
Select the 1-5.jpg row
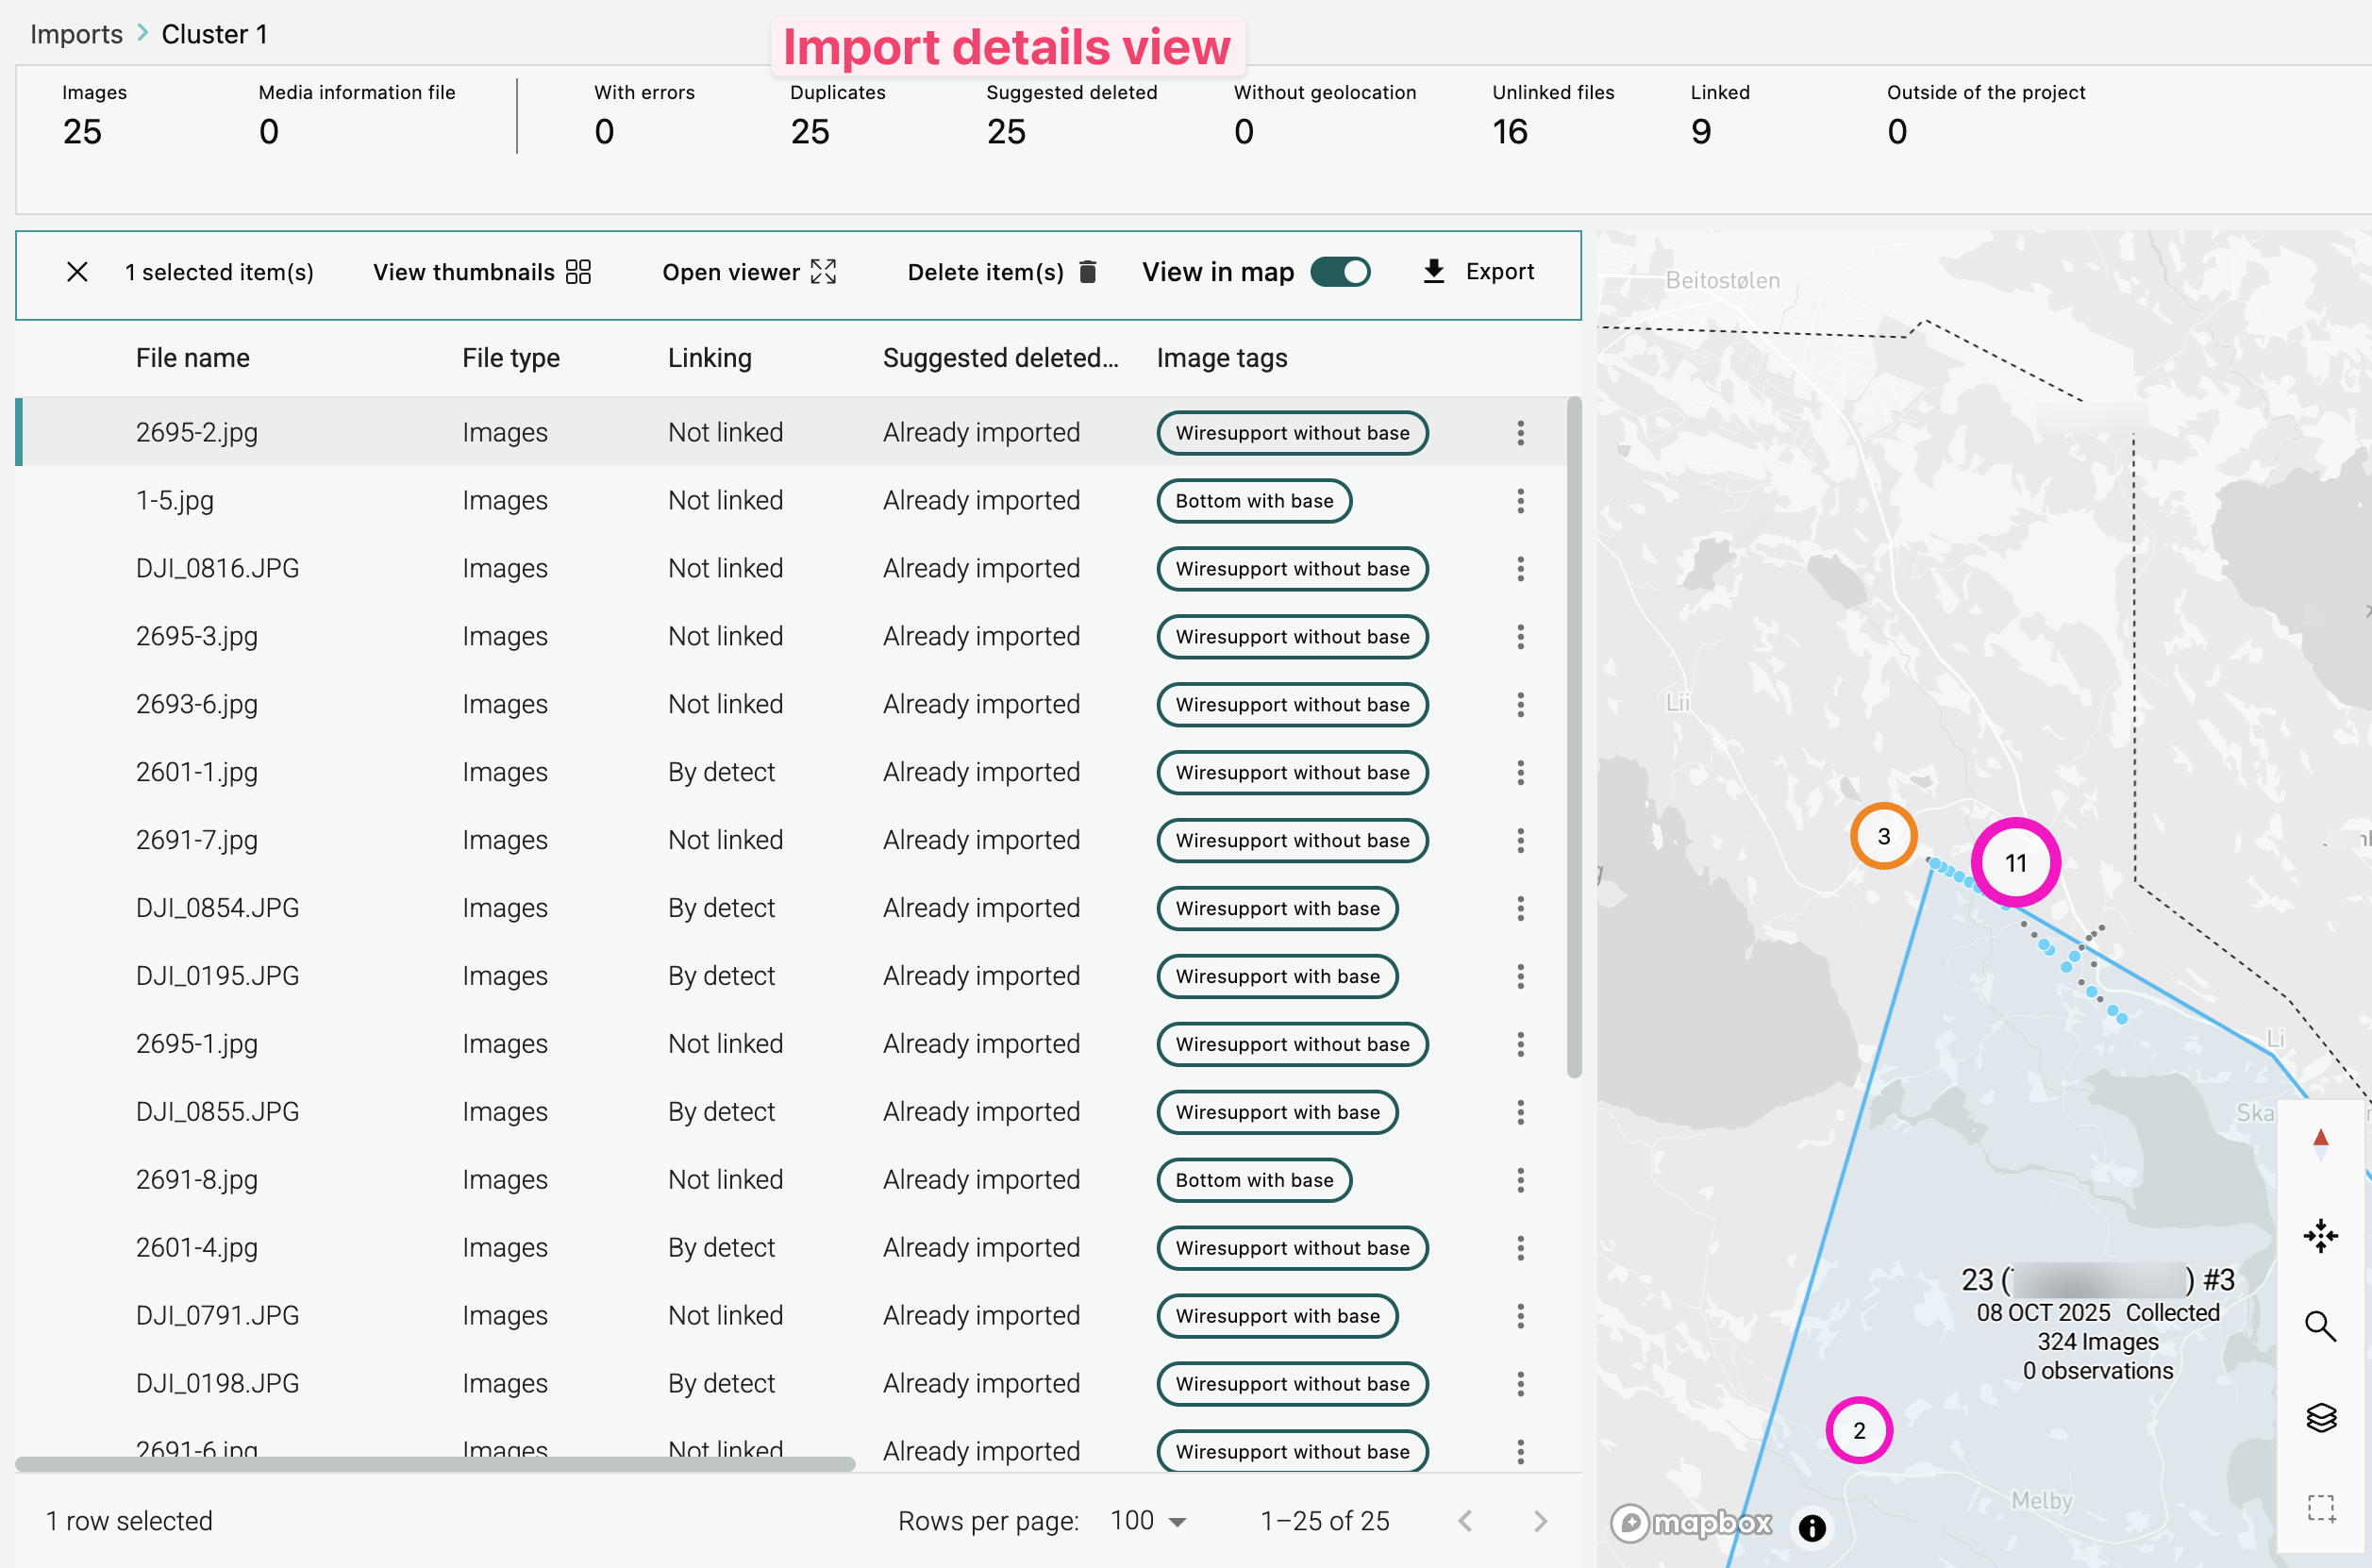[x=175, y=500]
